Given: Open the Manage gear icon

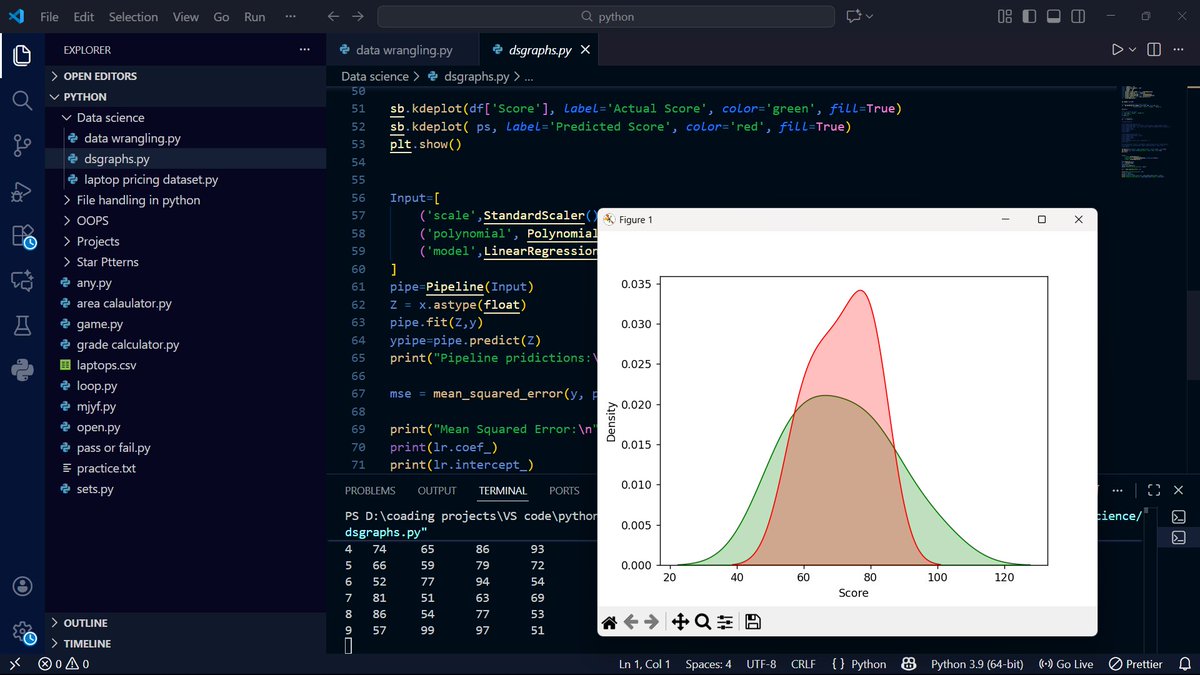Looking at the screenshot, I should tap(23, 632).
